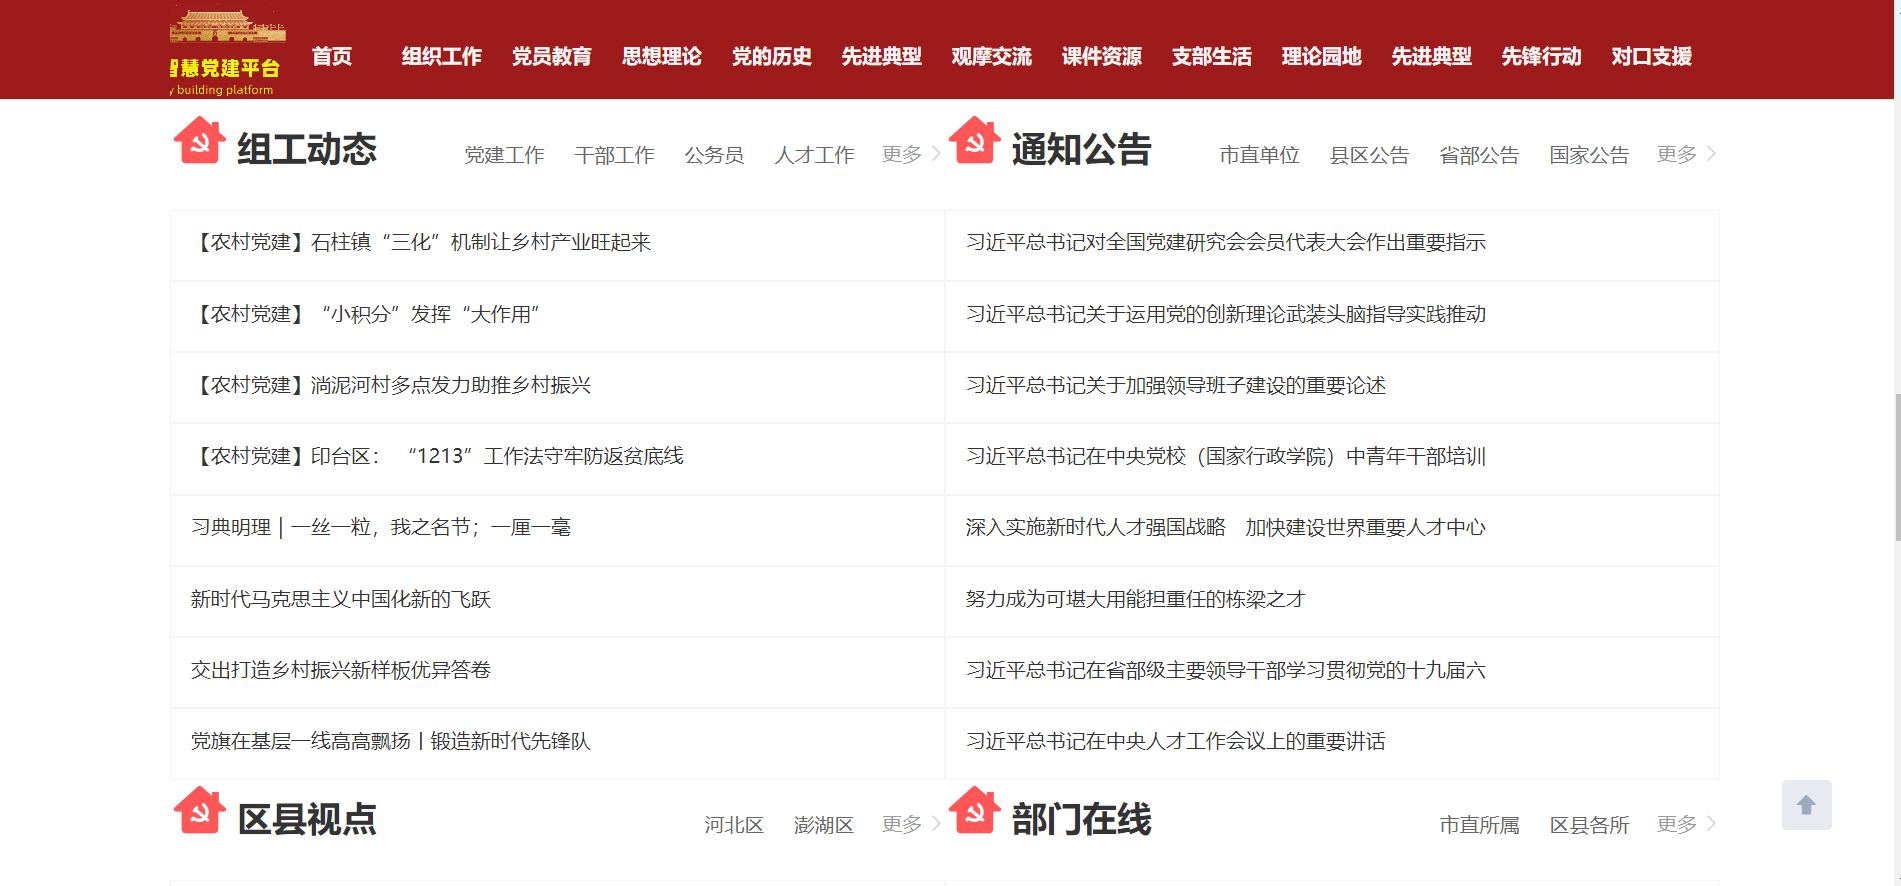This screenshot has width=1901, height=886.
Task: Open the 努力成为可堪大用能担重任的栋梁之才 notice
Action: (x=1135, y=599)
